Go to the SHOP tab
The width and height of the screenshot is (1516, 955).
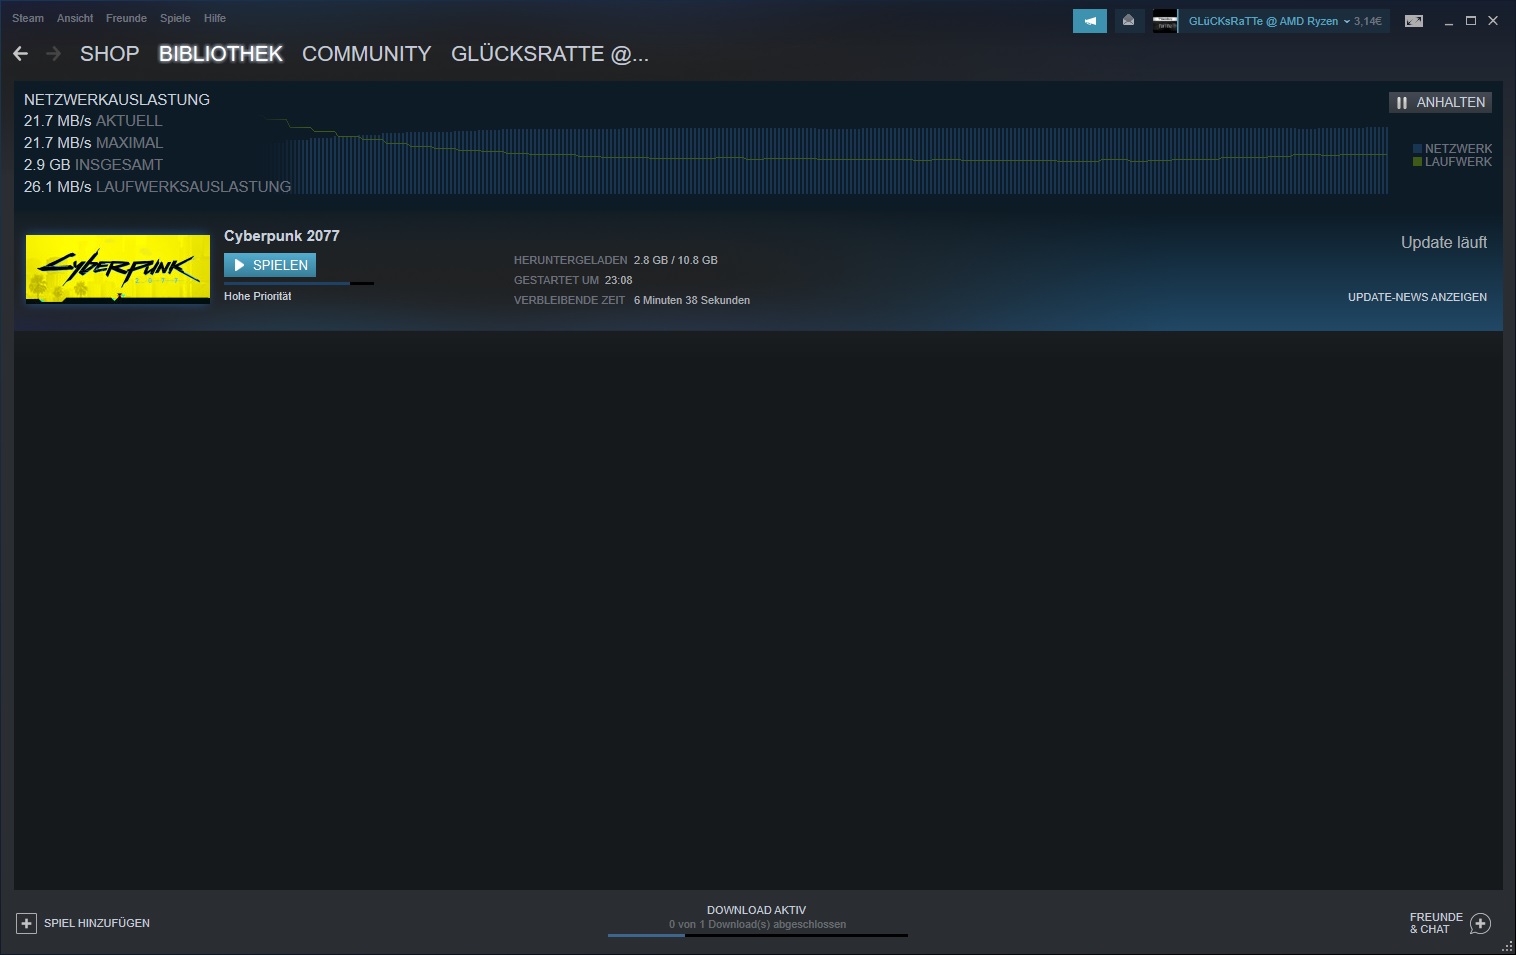(x=109, y=54)
